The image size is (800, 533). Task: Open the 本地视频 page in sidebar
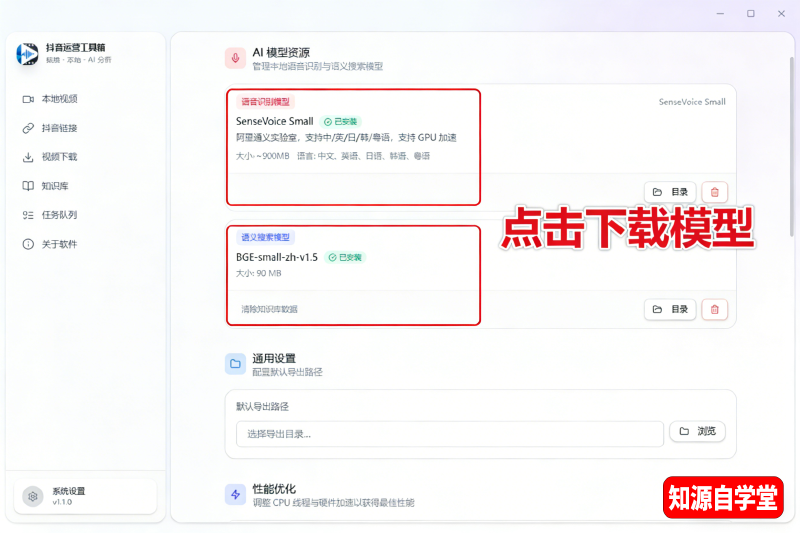[58, 99]
